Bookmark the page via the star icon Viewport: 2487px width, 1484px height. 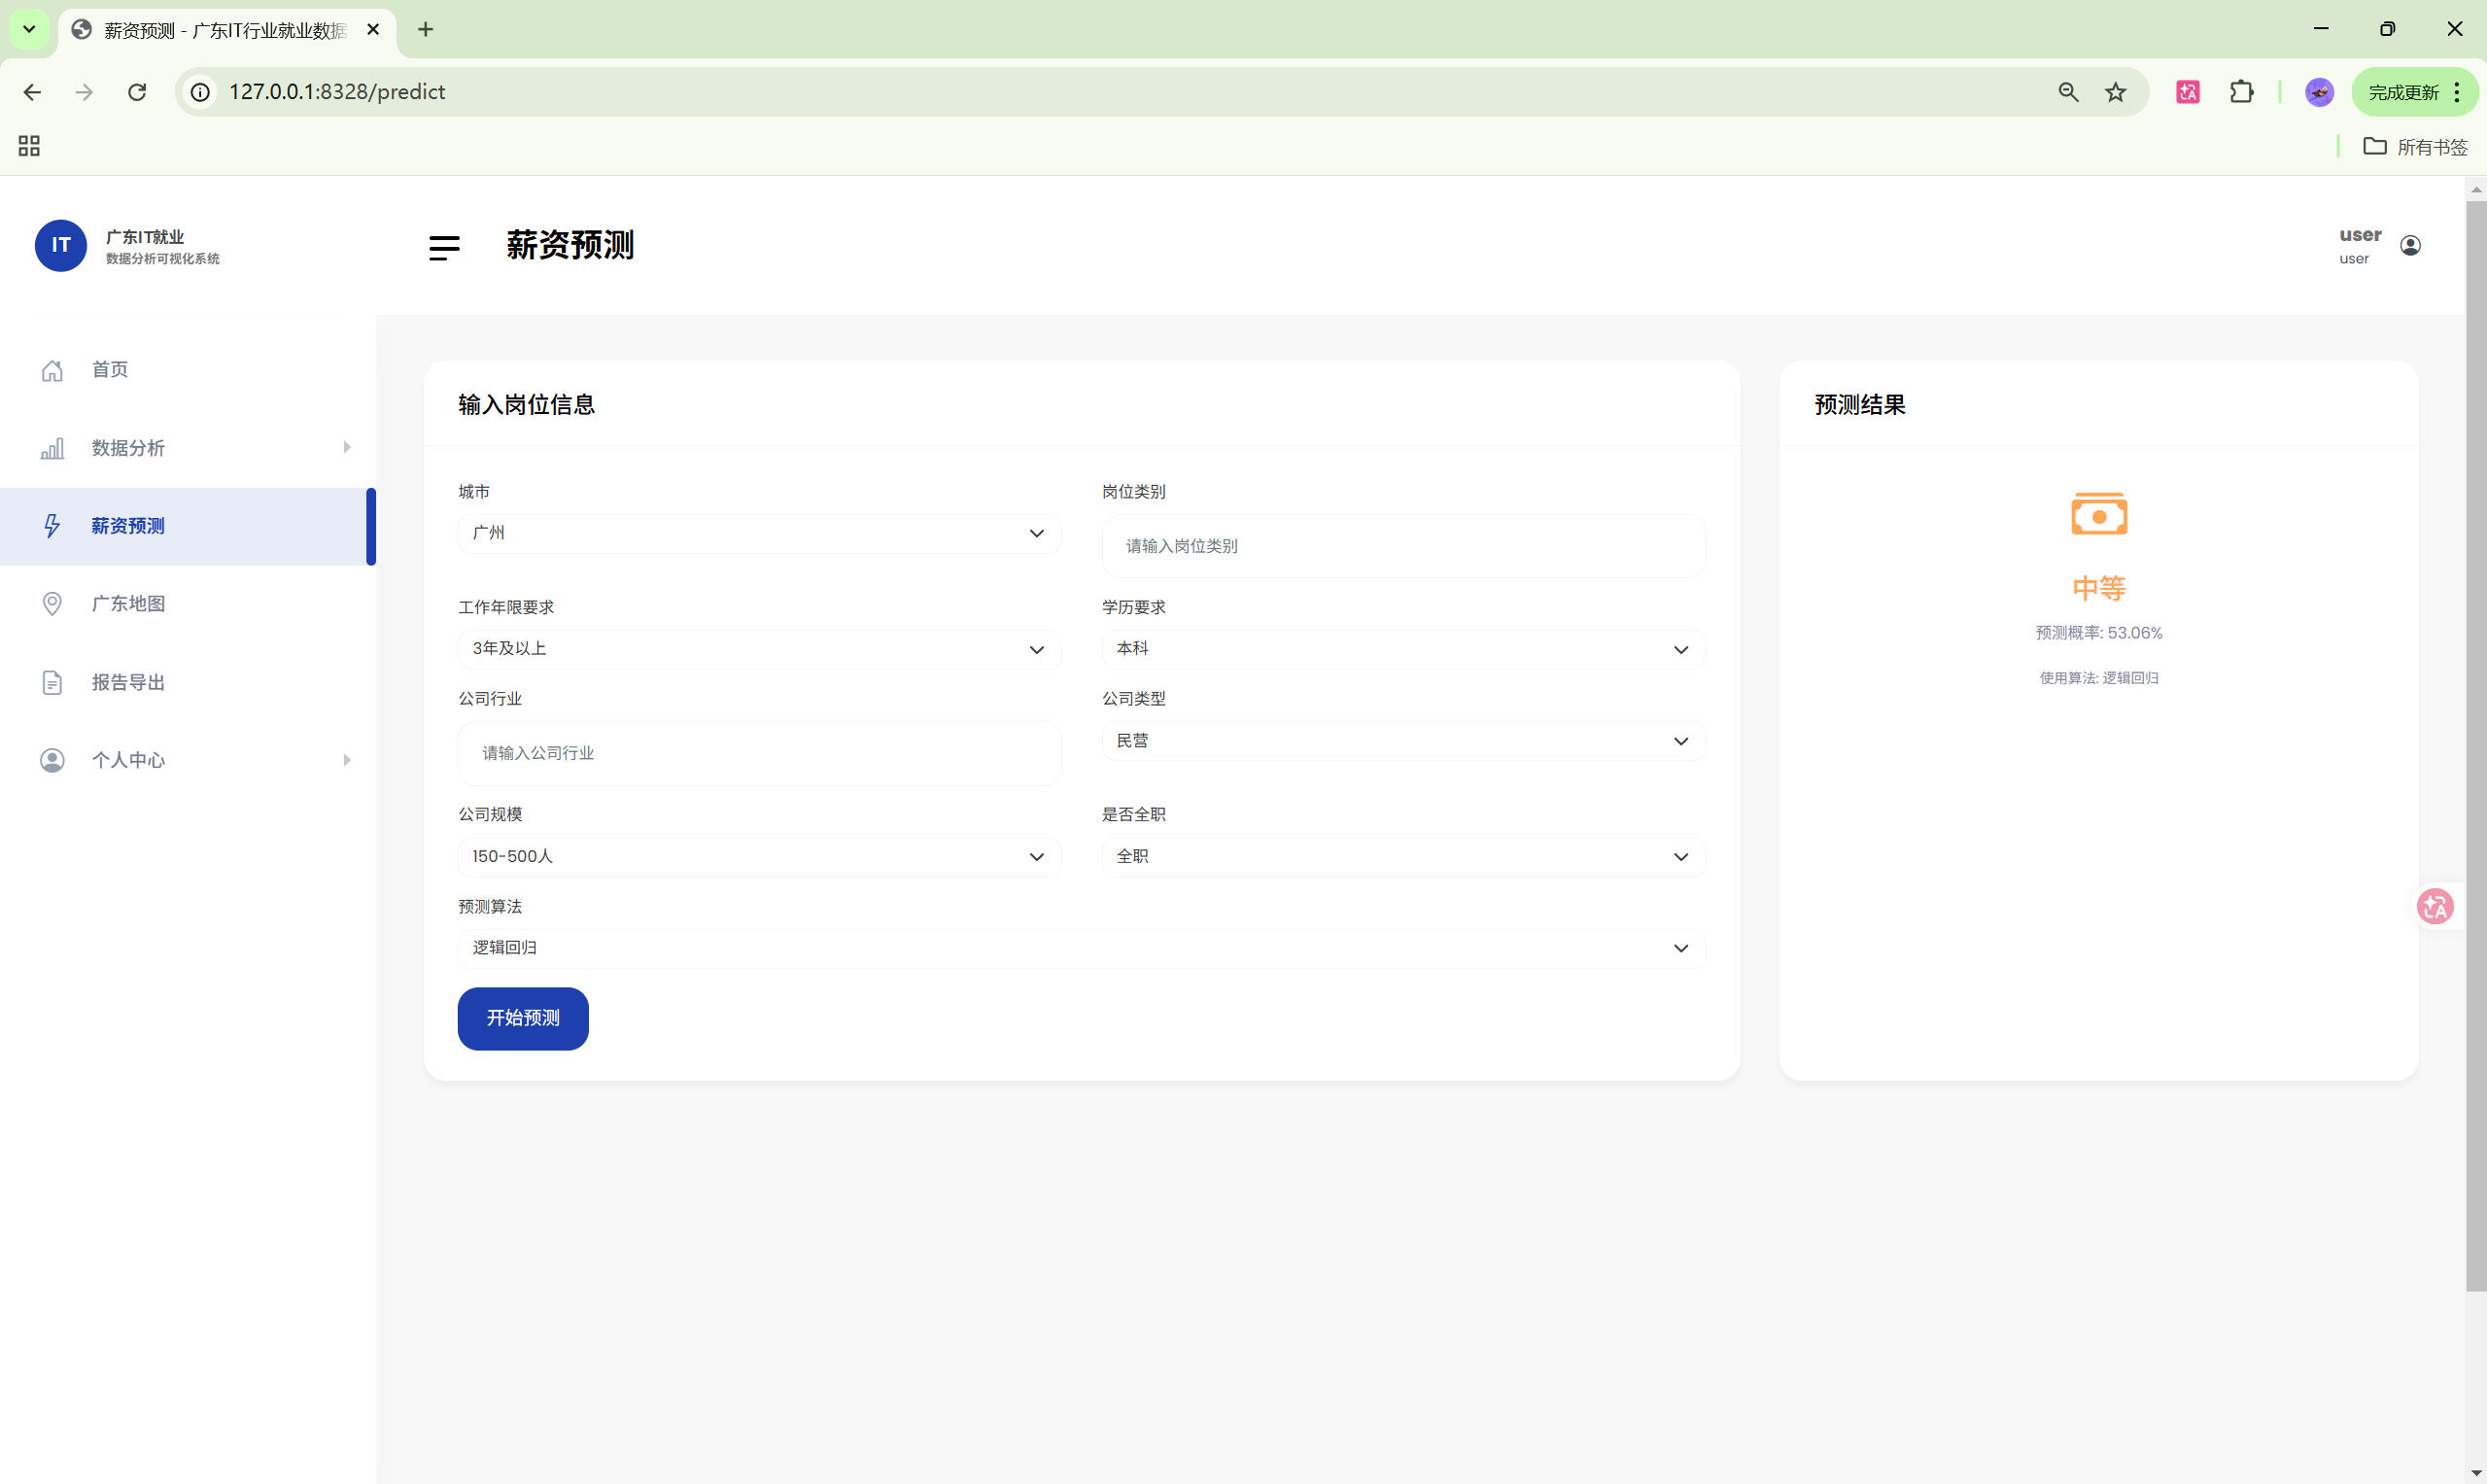pyautogui.click(x=2116, y=91)
